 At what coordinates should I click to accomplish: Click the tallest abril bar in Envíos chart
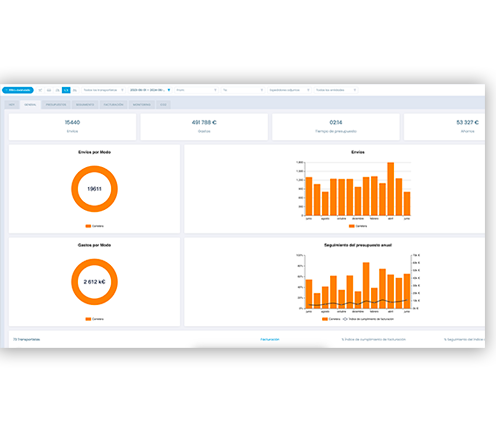[x=390, y=189]
